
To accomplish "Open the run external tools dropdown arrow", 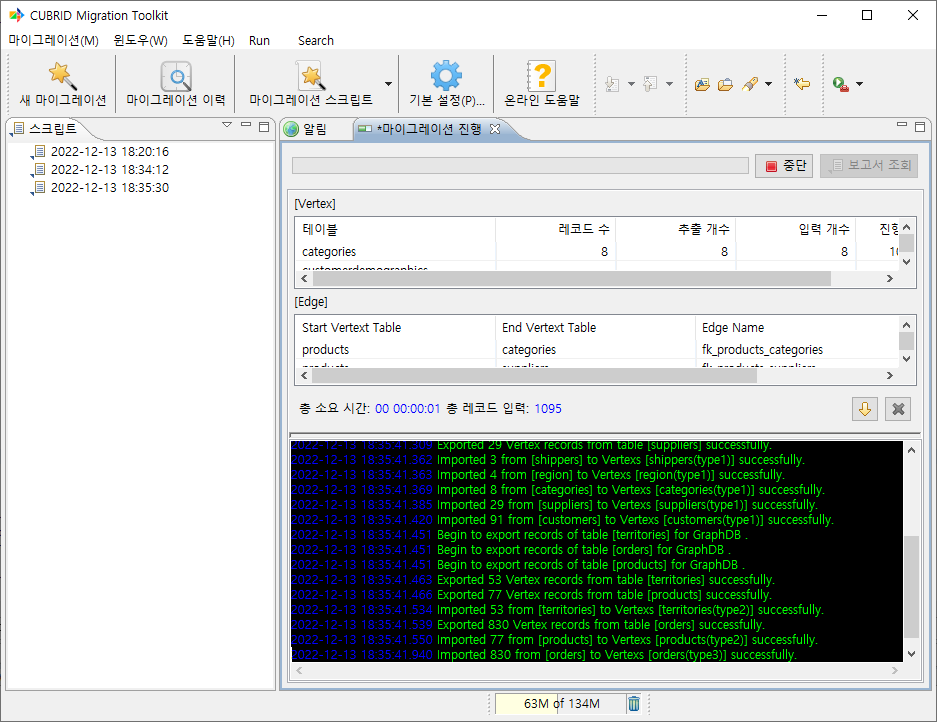I will (x=859, y=85).
